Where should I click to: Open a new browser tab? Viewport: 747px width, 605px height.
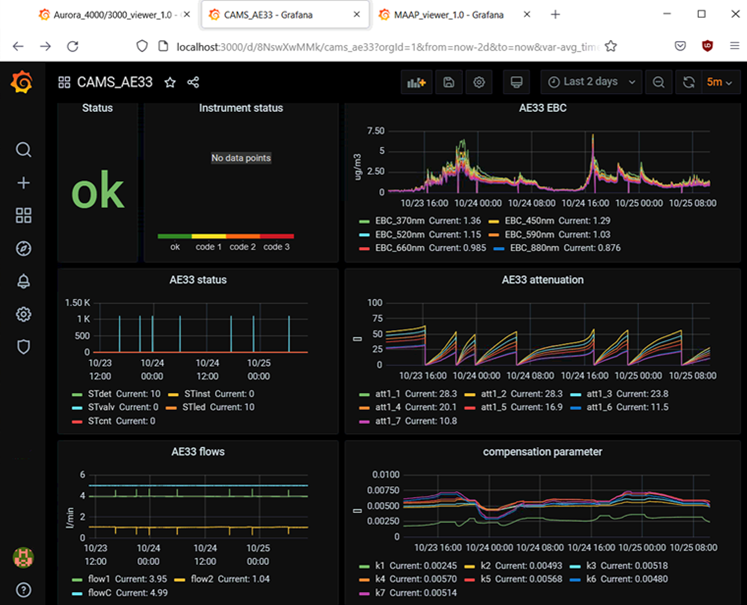coord(555,15)
